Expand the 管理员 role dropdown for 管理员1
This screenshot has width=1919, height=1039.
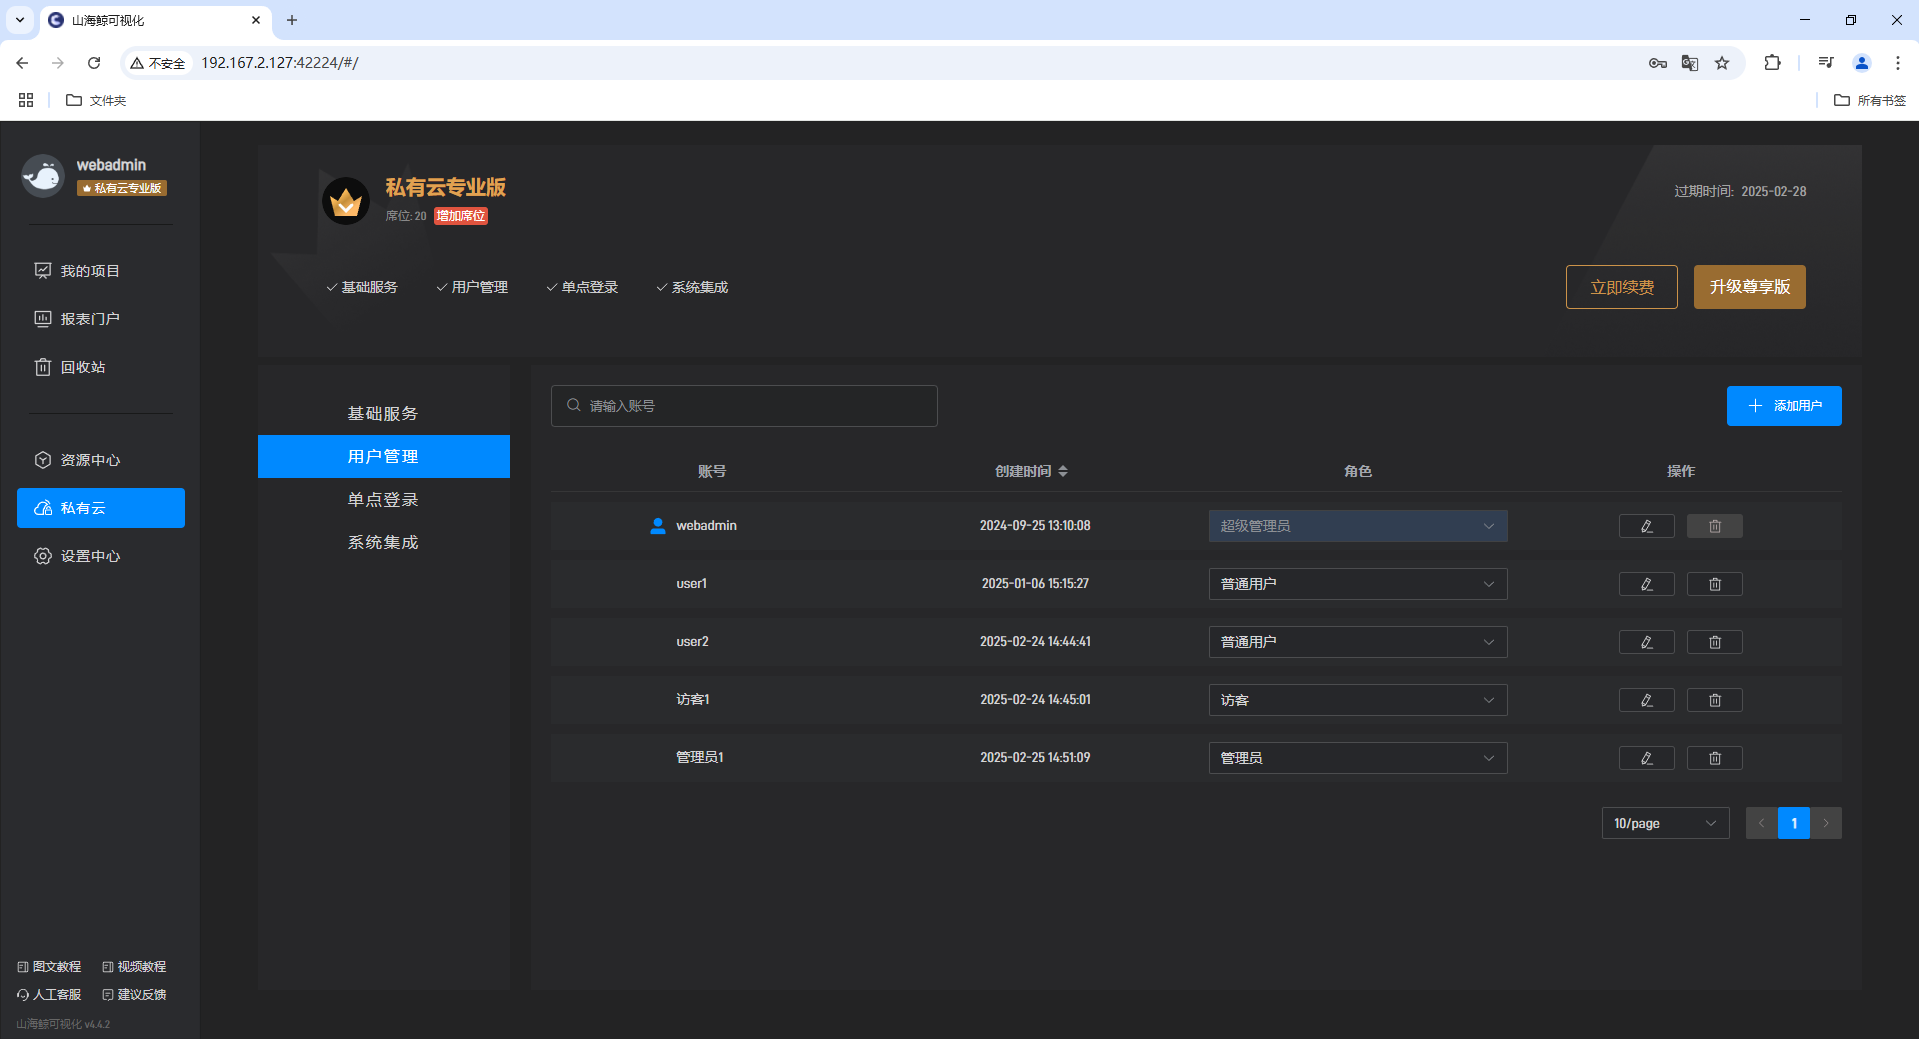coord(1357,758)
